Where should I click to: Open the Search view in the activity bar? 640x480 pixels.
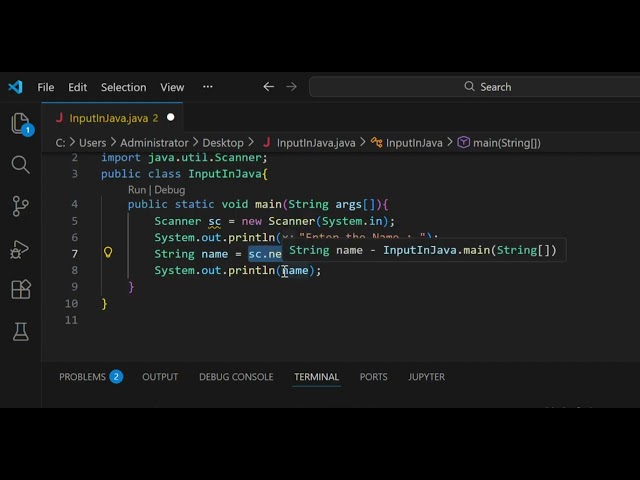pyautogui.click(x=20, y=164)
